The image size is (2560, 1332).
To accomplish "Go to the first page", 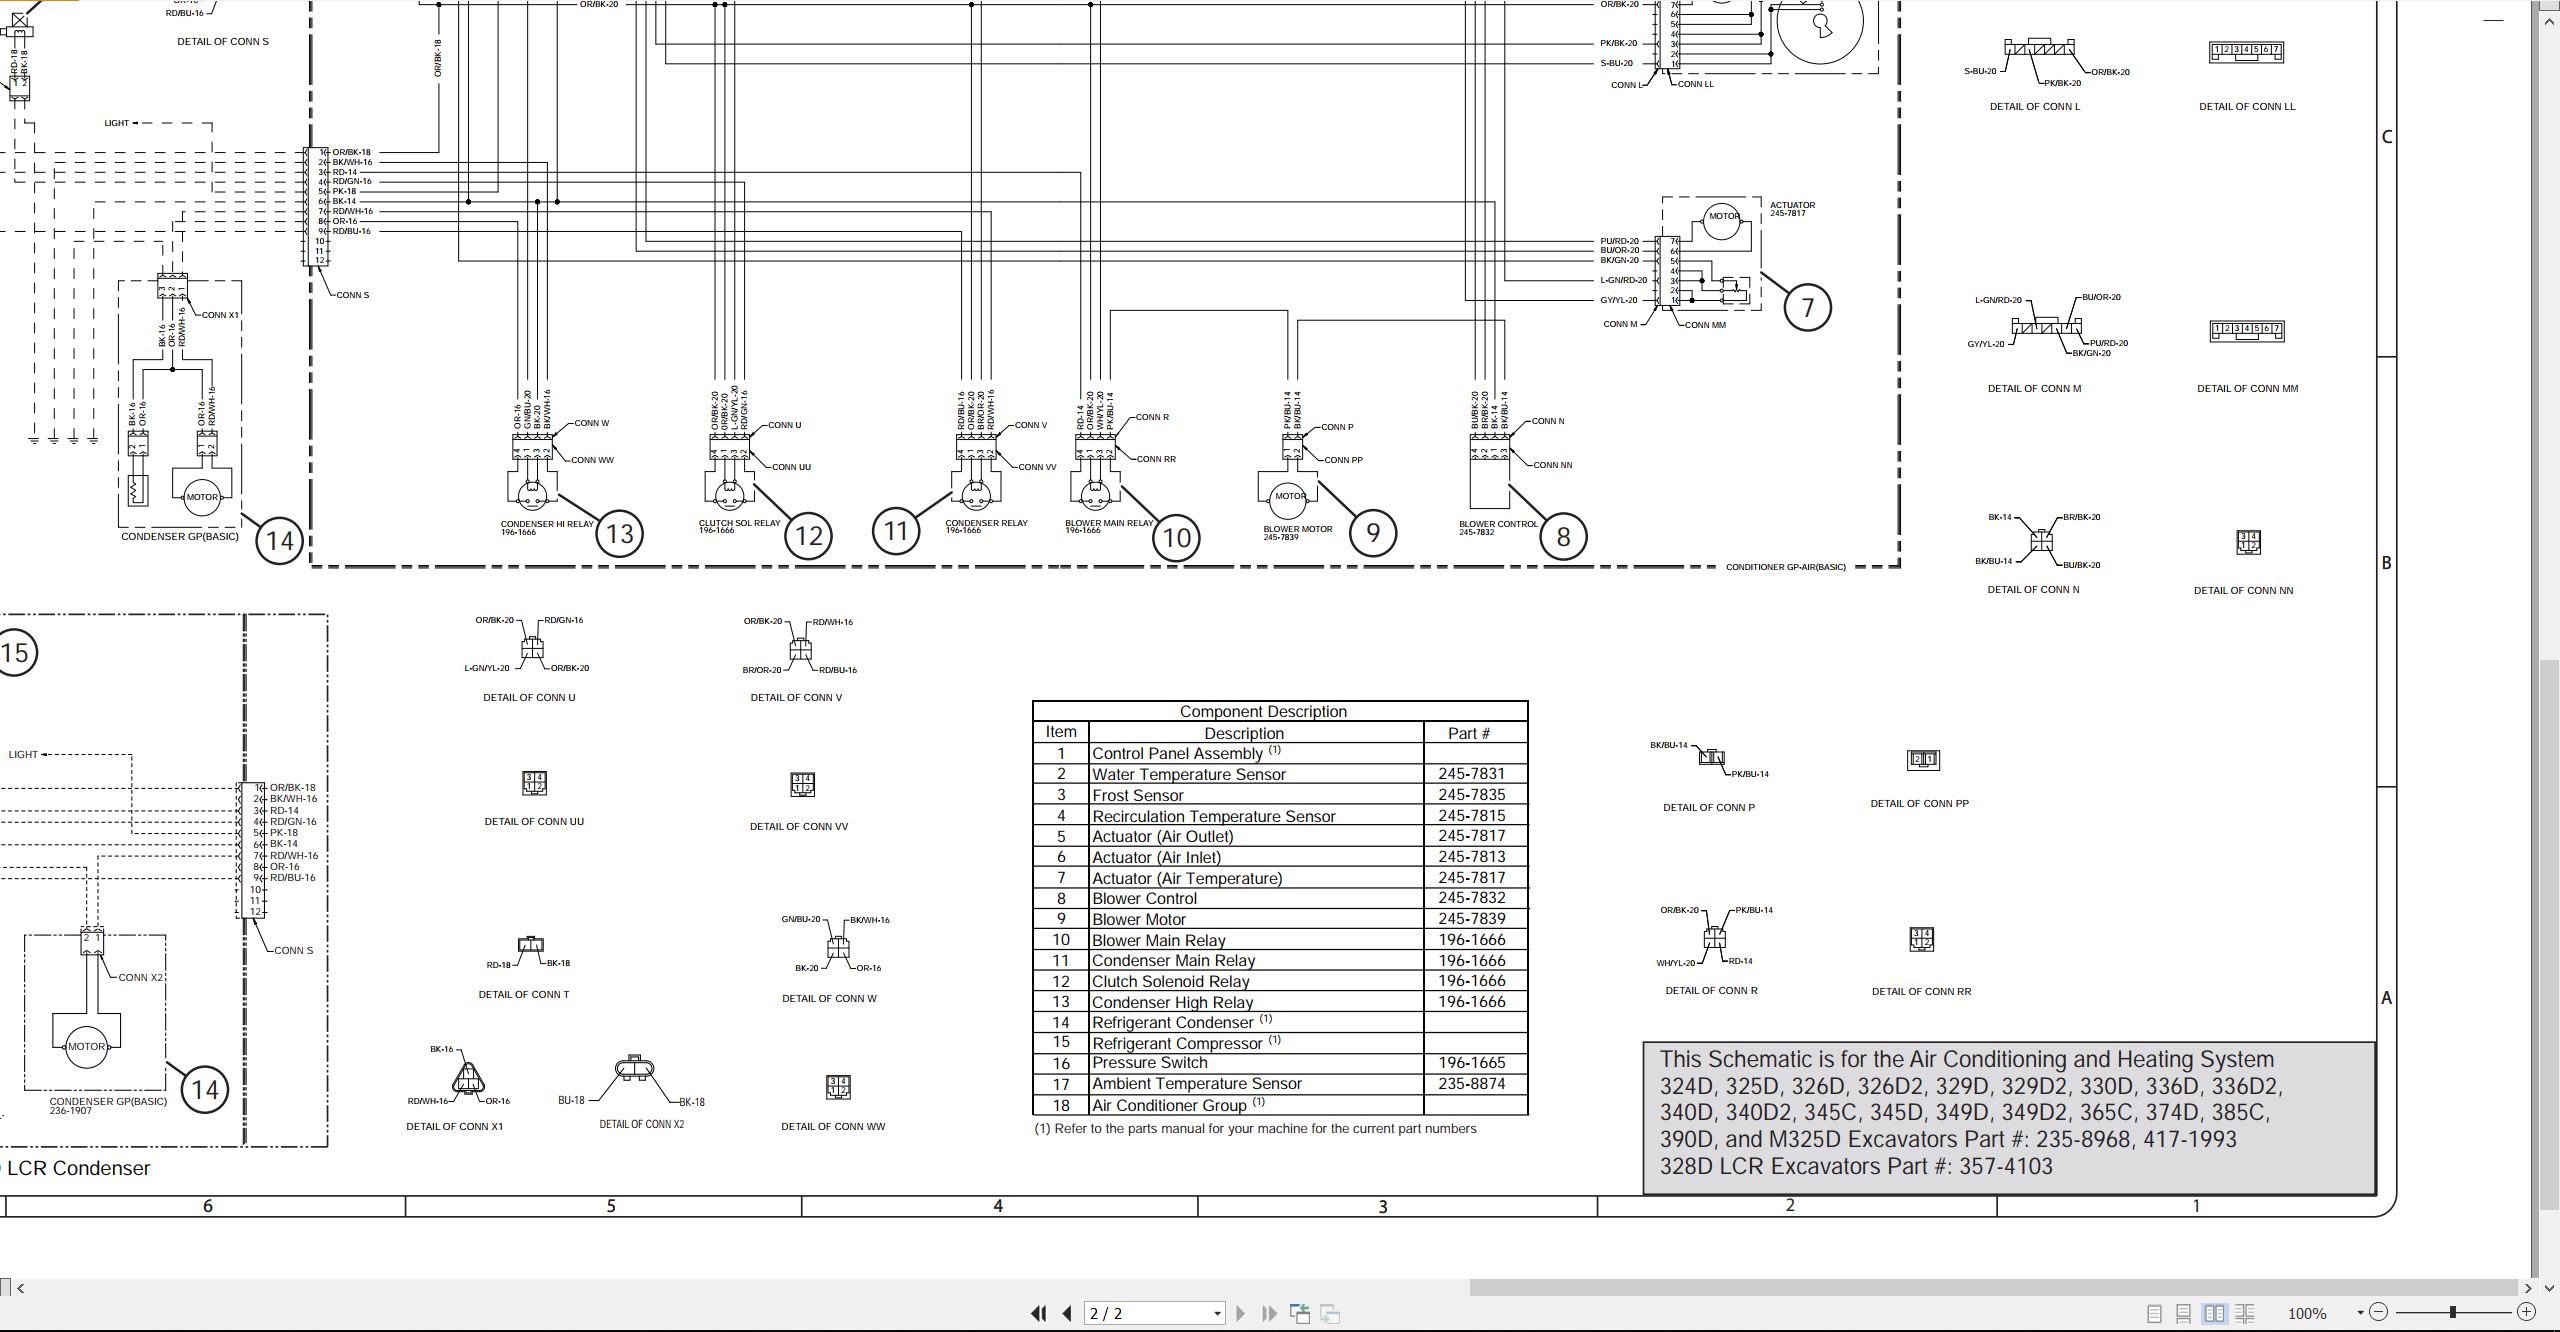I will click(x=1039, y=1313).
